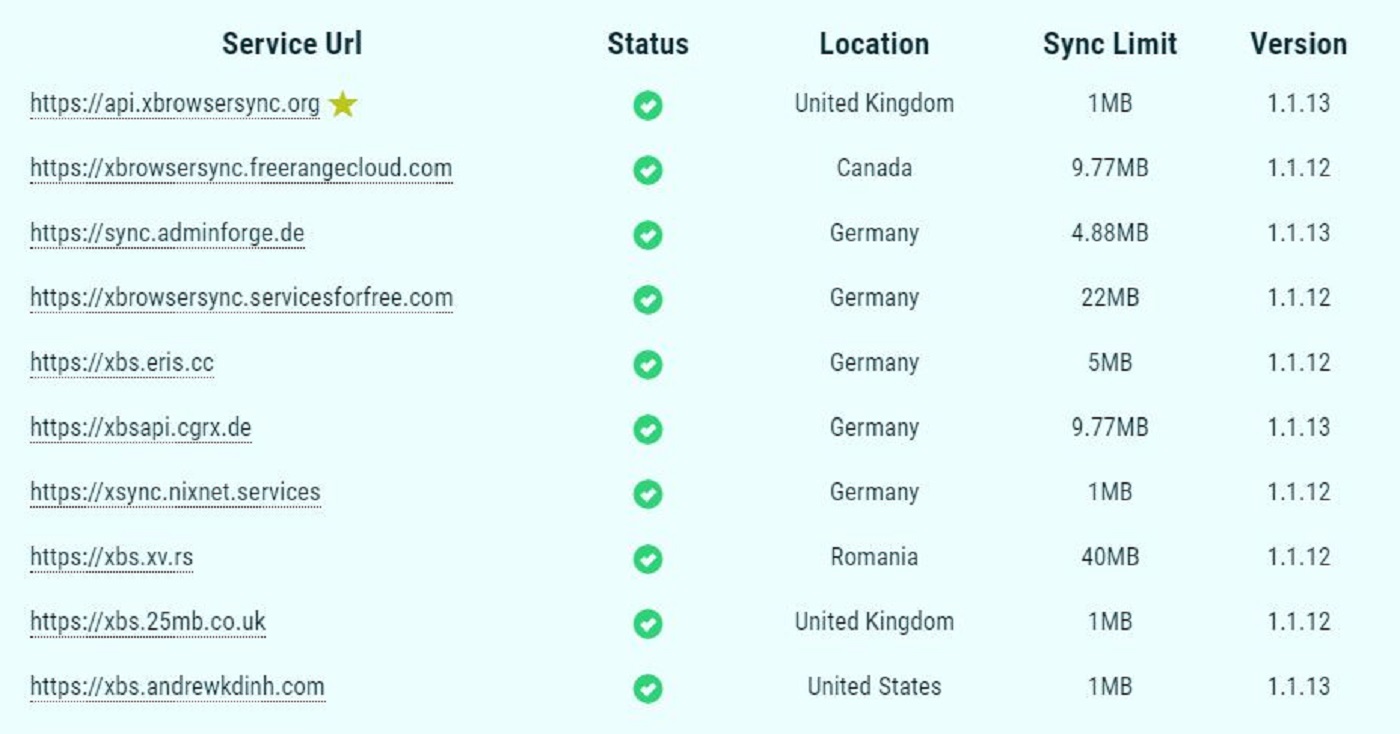
Task: Click the green checkmark for servicesforfree service
Action: (x=648, y=299)
